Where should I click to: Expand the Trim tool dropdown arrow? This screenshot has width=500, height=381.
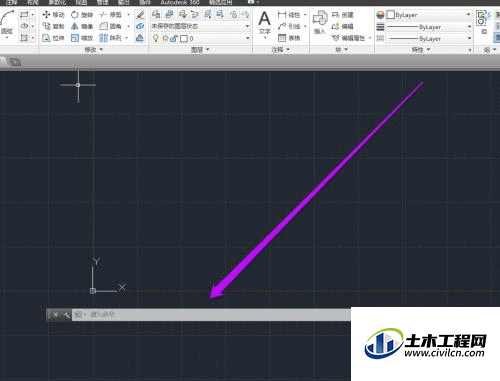(128, 15)
